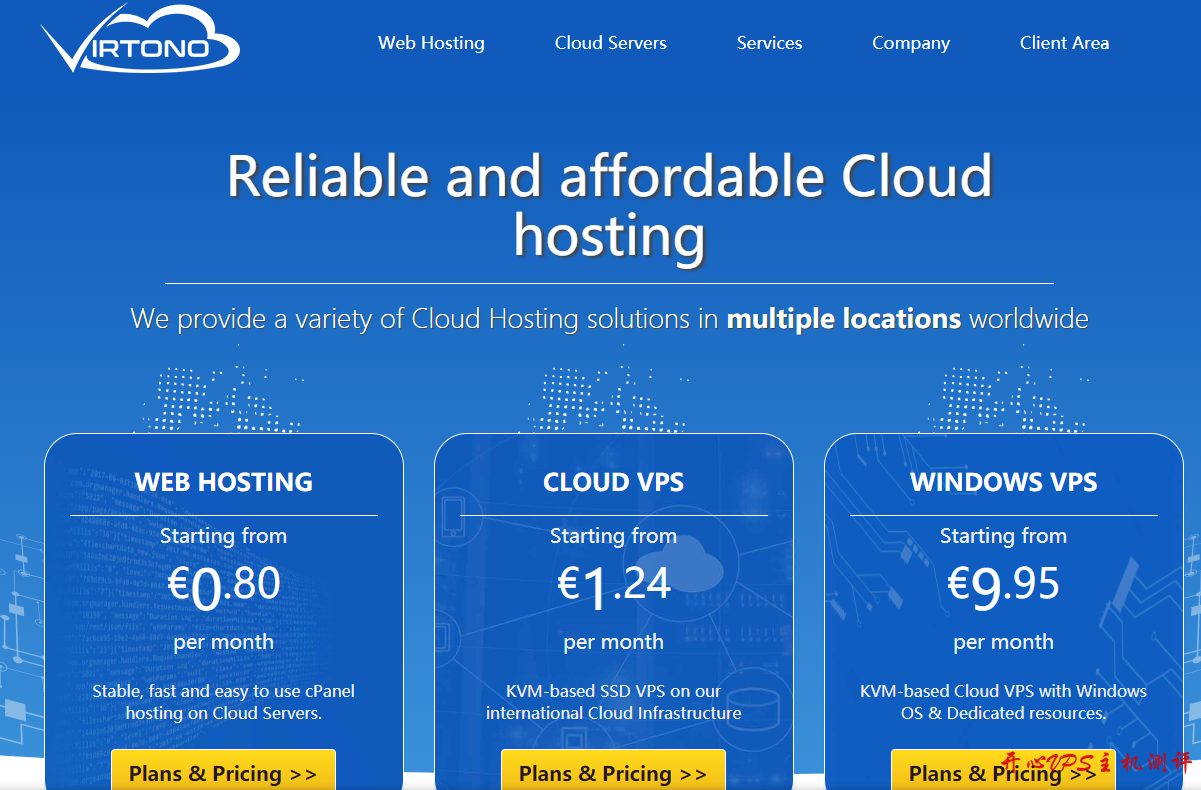The width and height of the screenshot is (1201, 790).
Task: Select the WINDOWS VPS card title
Action: tap(1004, 482)
